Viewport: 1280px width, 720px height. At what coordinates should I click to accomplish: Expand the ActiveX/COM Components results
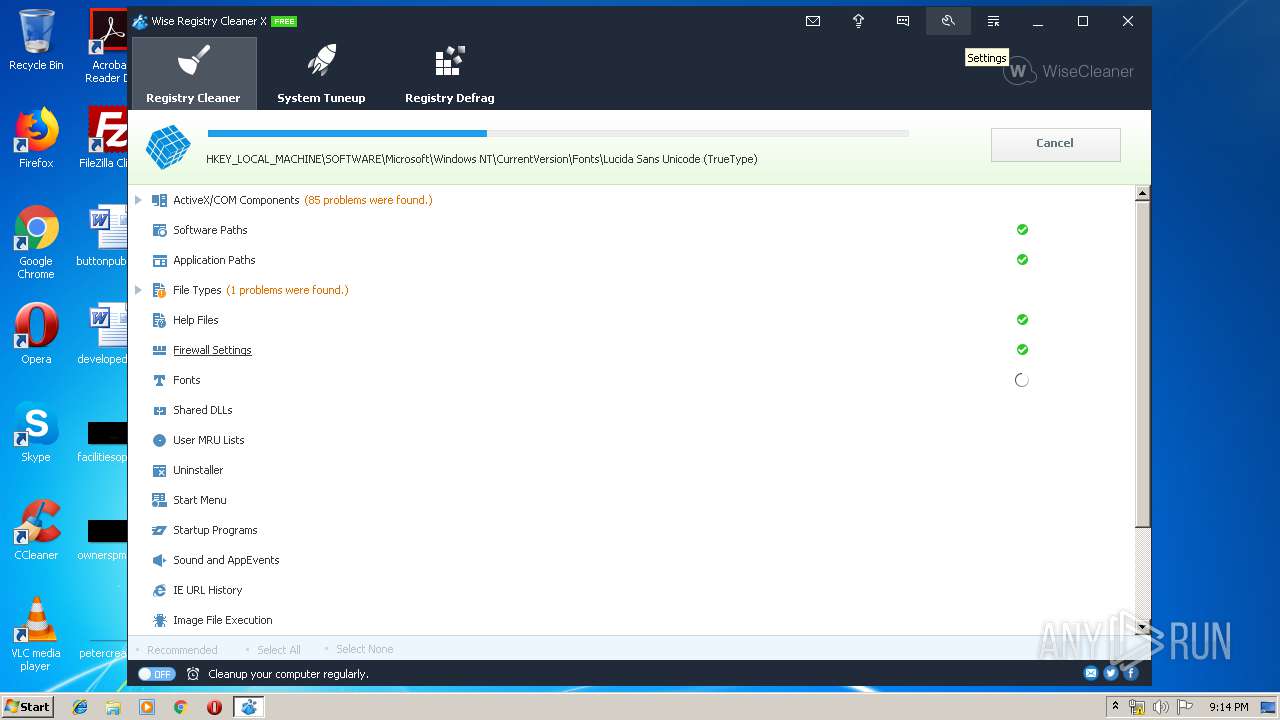point(138,200)
